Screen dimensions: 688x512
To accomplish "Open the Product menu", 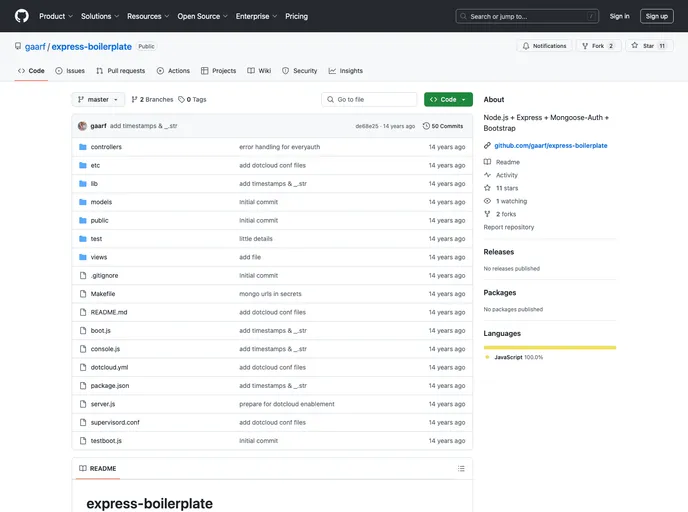I will 56,16.
